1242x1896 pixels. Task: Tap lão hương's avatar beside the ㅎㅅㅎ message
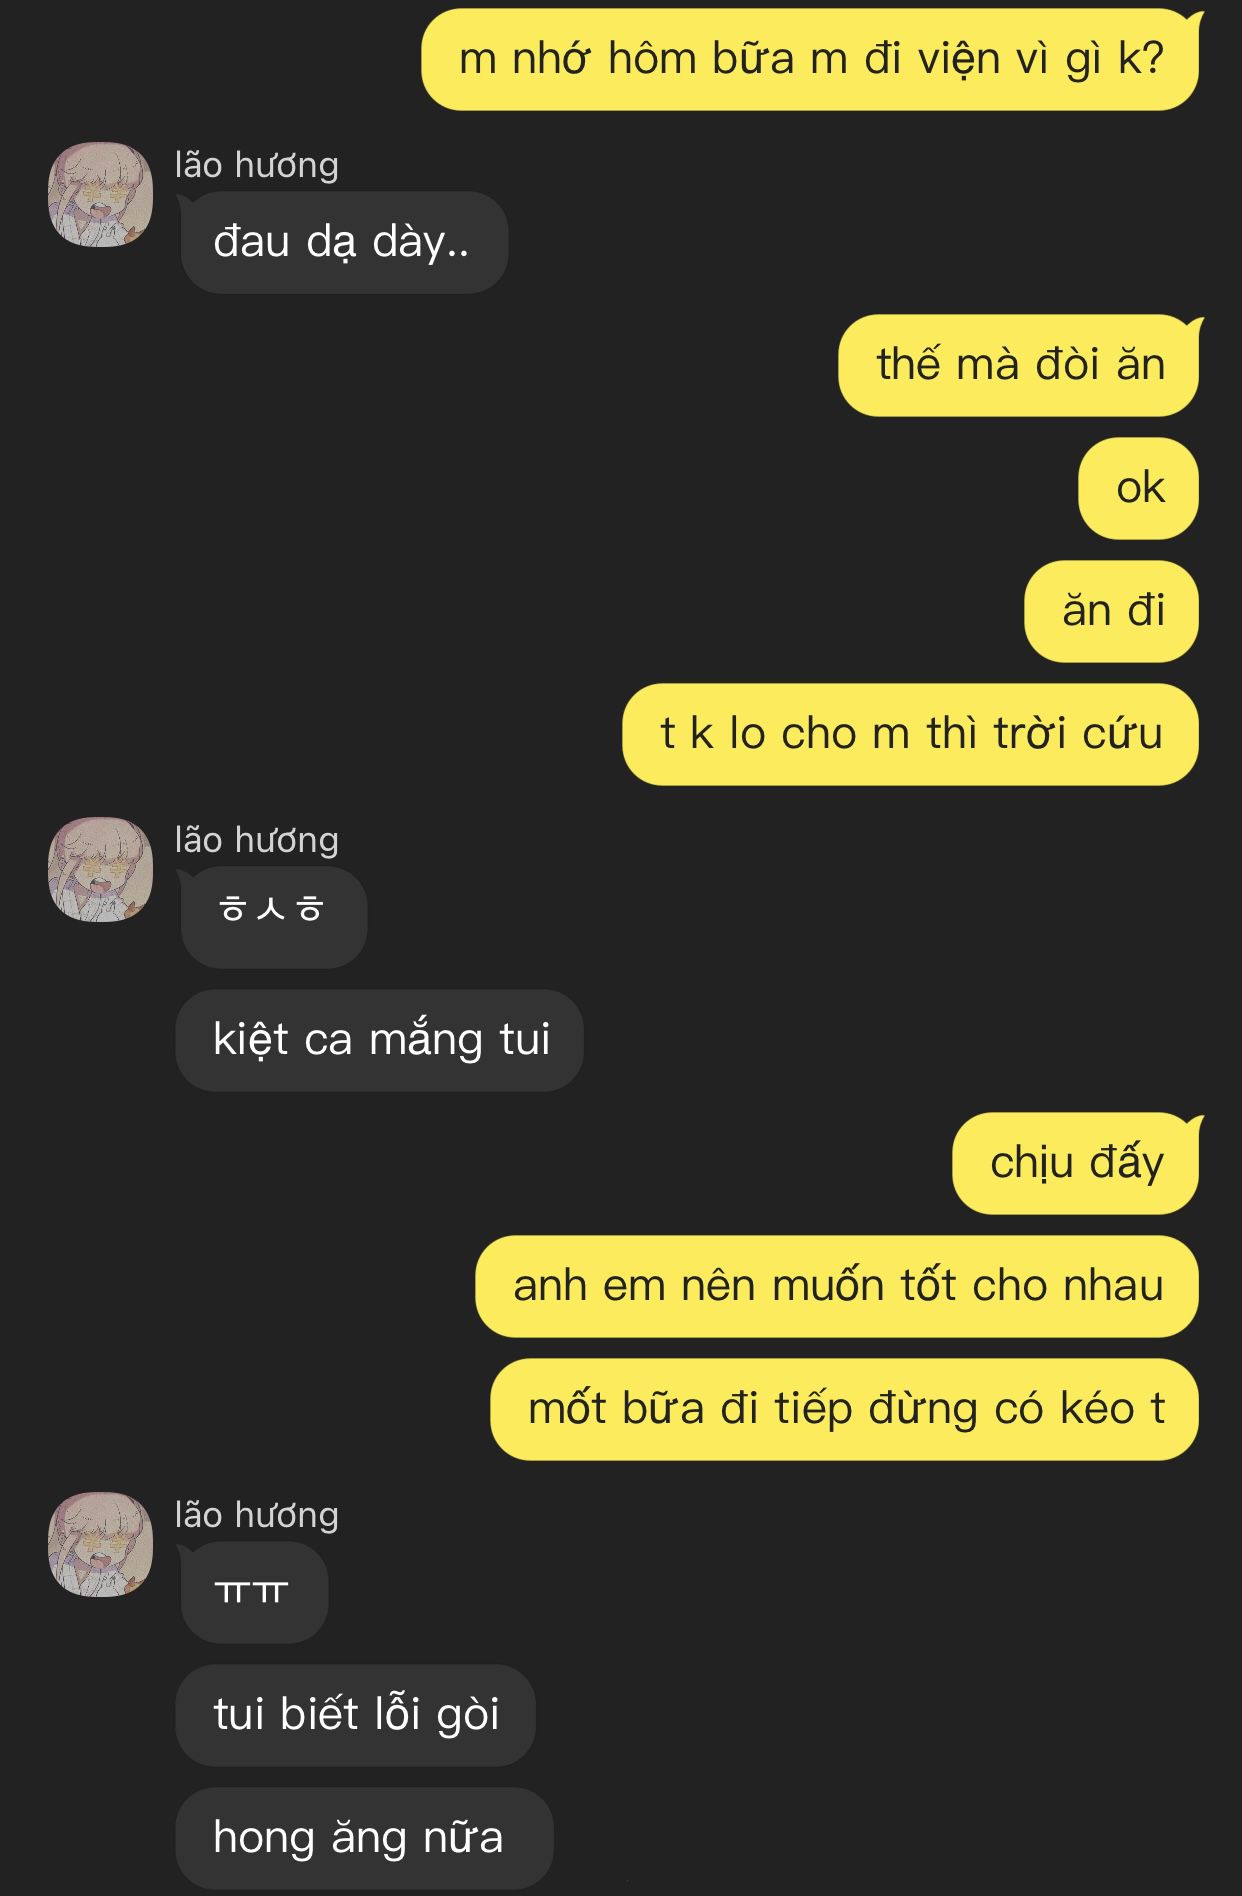(x=100, y=869)
